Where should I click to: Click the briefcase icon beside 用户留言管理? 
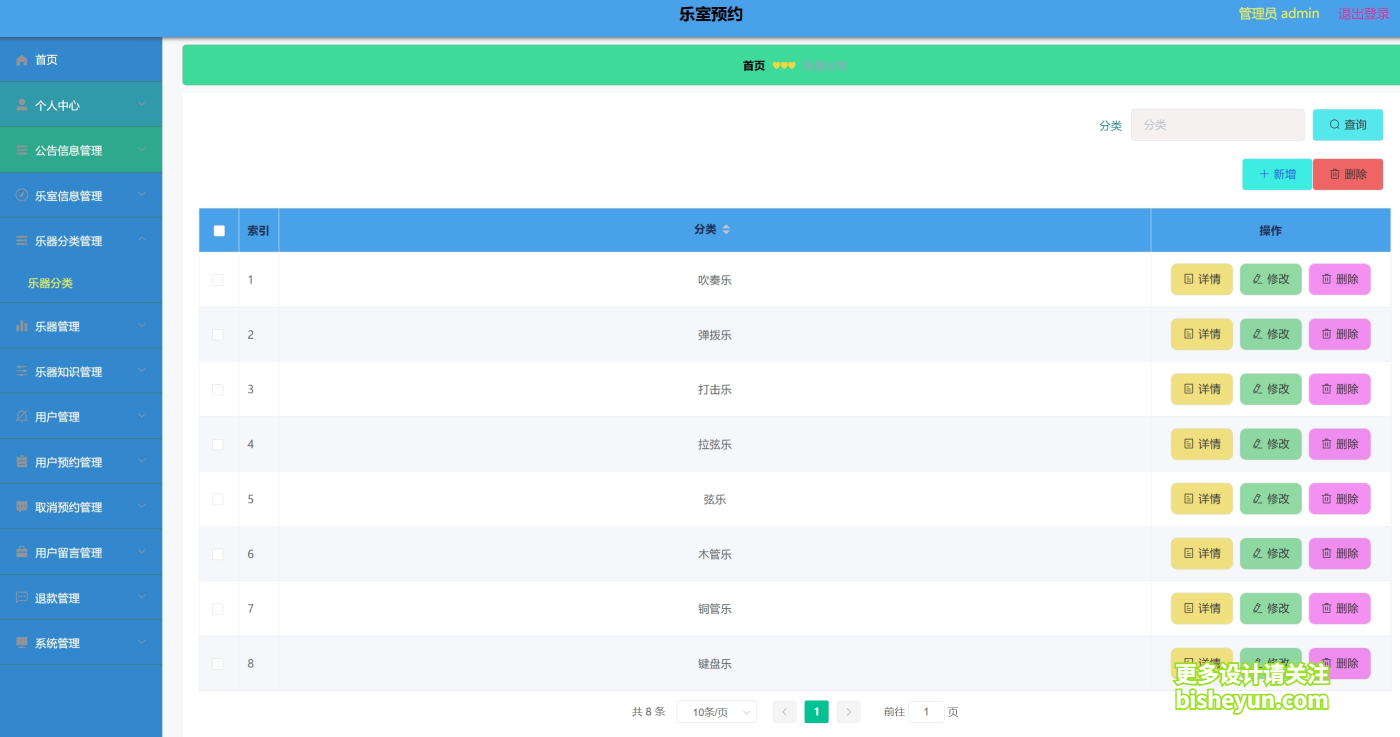coord(22,552)
